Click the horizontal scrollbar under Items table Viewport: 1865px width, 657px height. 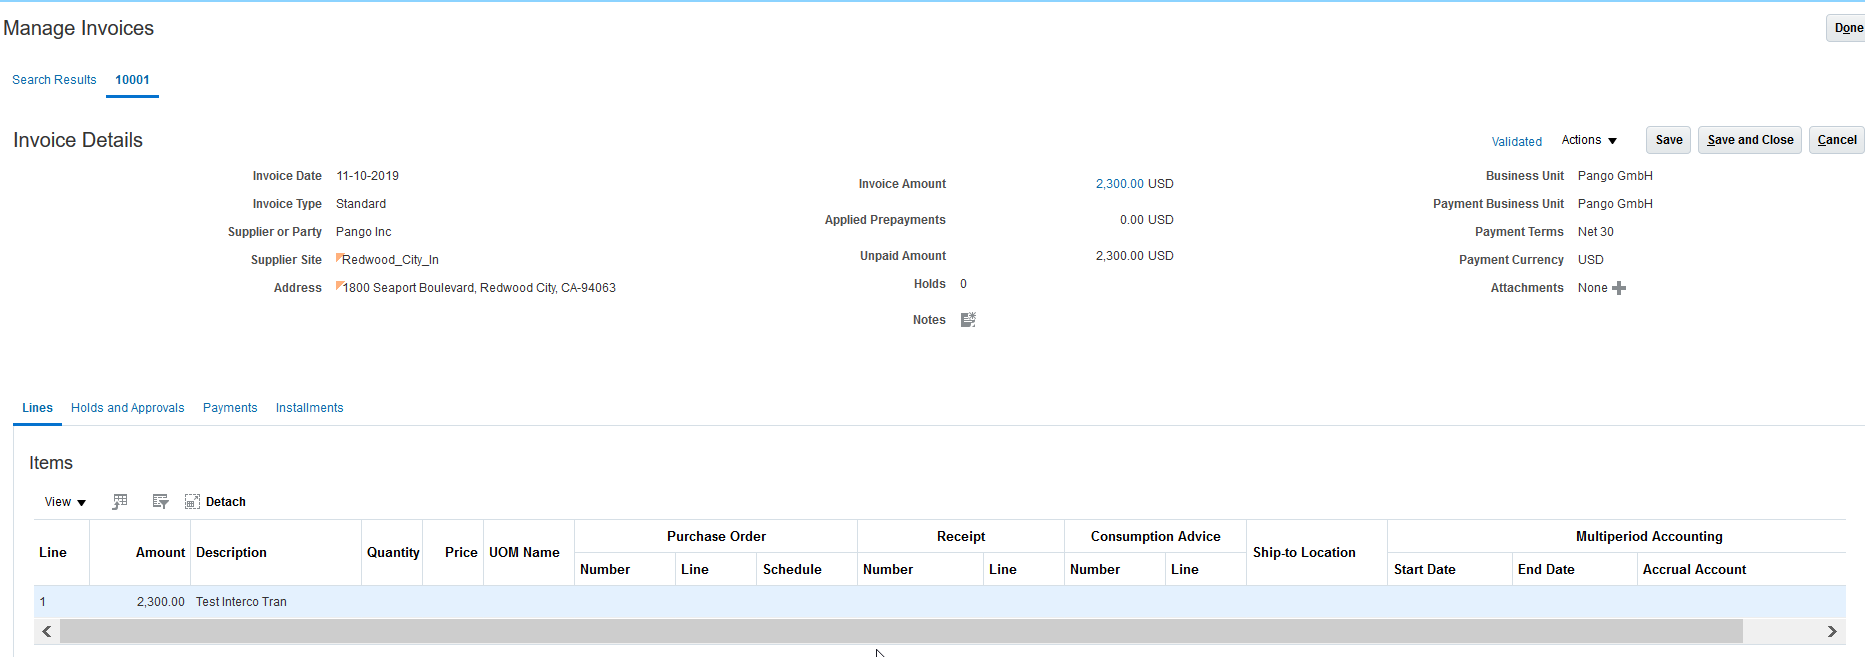pos(900,631)
